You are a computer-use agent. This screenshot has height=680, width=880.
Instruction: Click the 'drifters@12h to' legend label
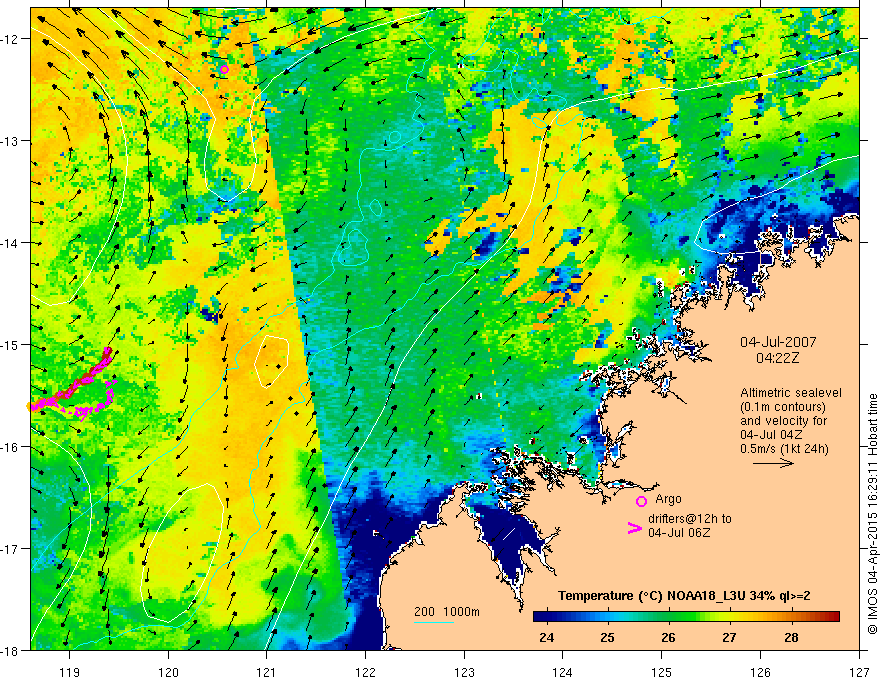tap(690, 519)
